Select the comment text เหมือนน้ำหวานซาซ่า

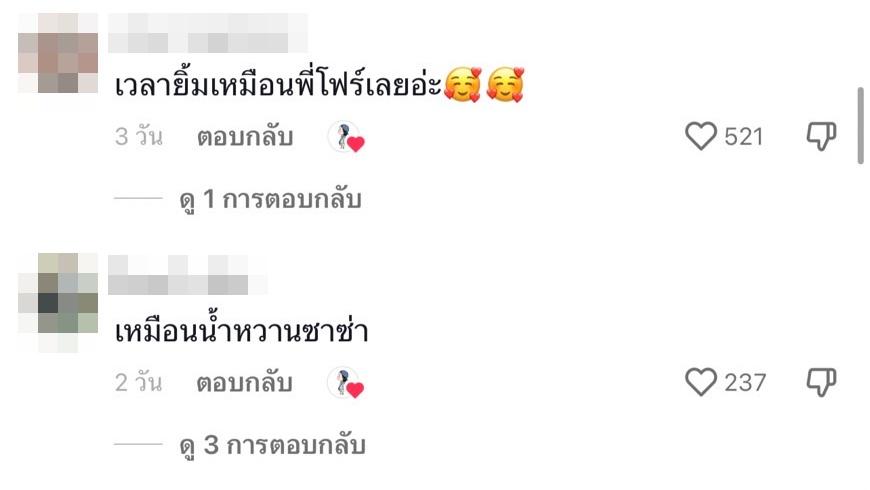[x=241, y=331]
